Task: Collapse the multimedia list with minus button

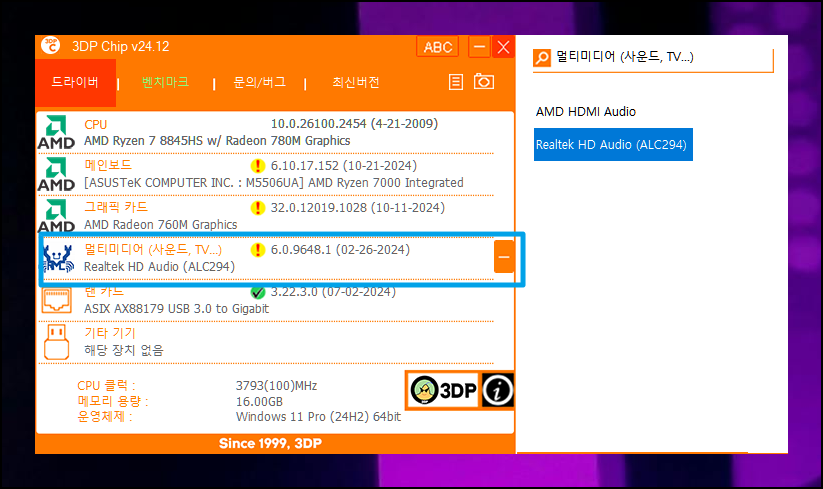Action: [504, 257]
